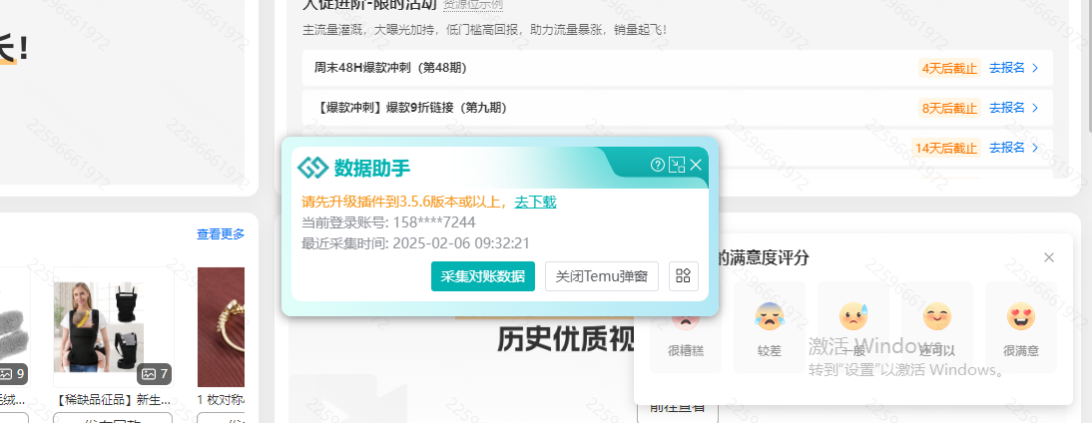Click 周末48H爆款冲刺（第48期） activity title
The width and height of the screenshot is (1092, 423).
pos(390,68)
